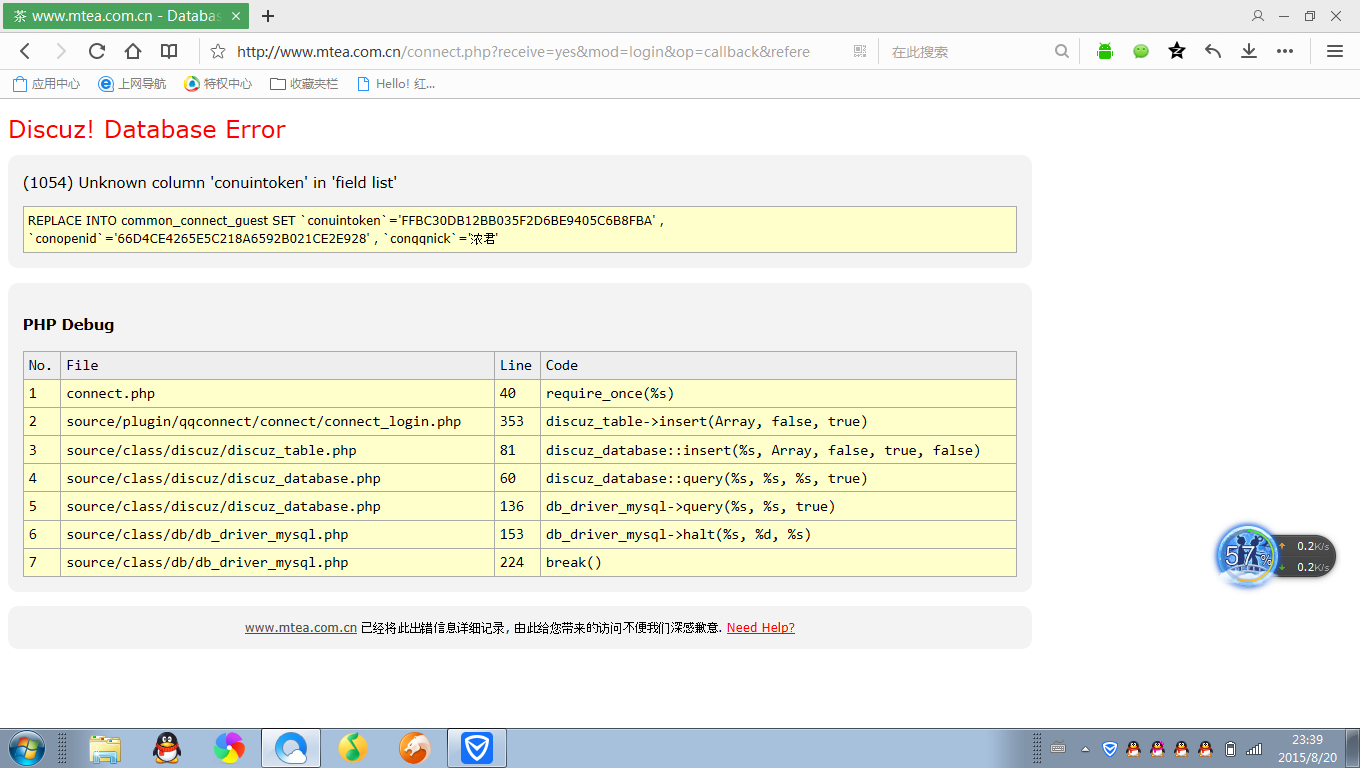Open the blue shield PC Manager taskbar app
Screen dimensions: 1360x768
pyautogui.click(x=477, y=748)
